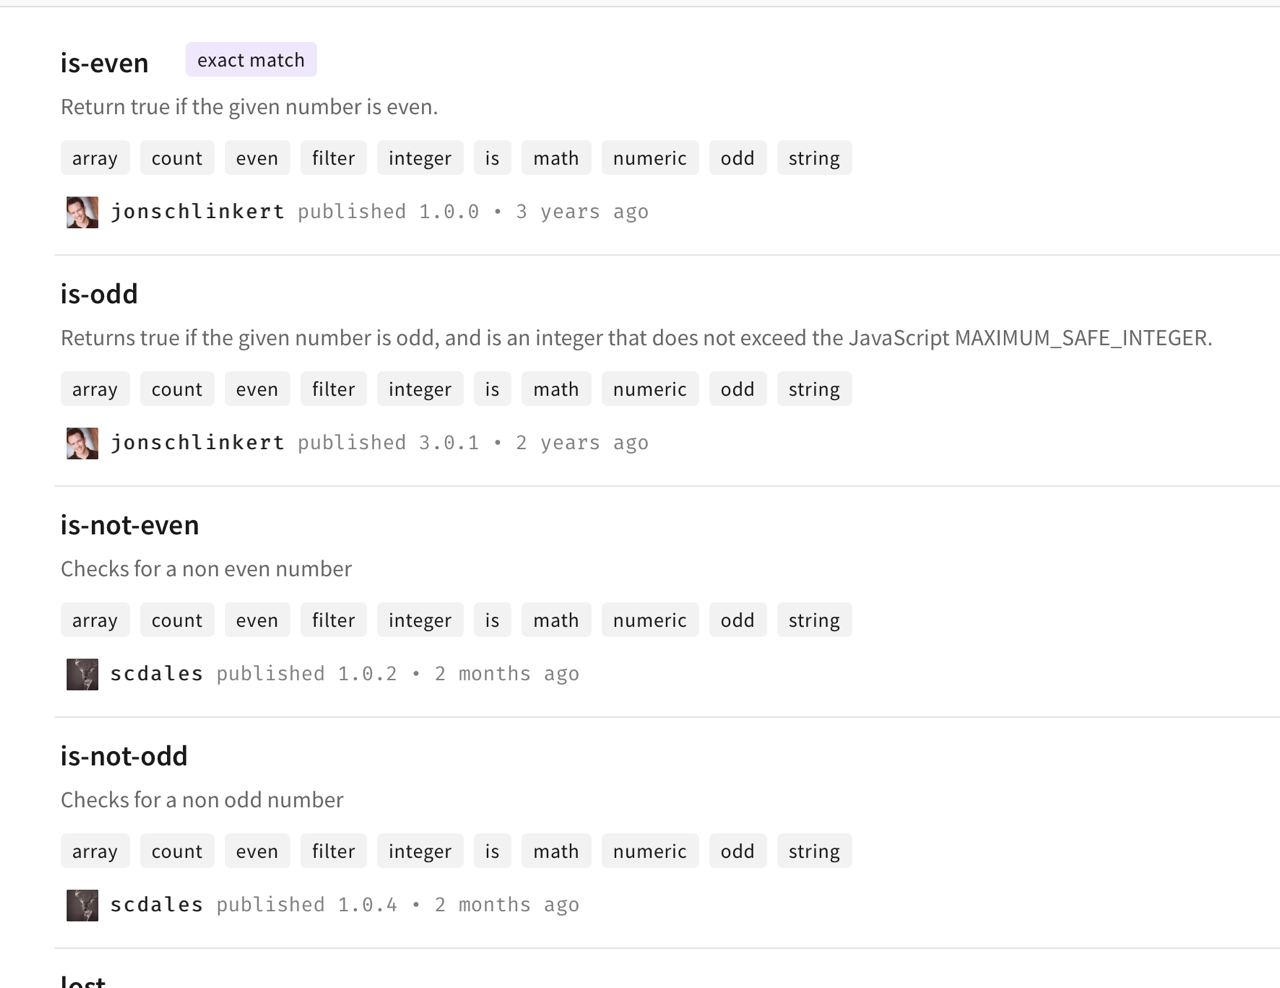
Task: Open the is-odd package page
Action: (x=99, y=294)
